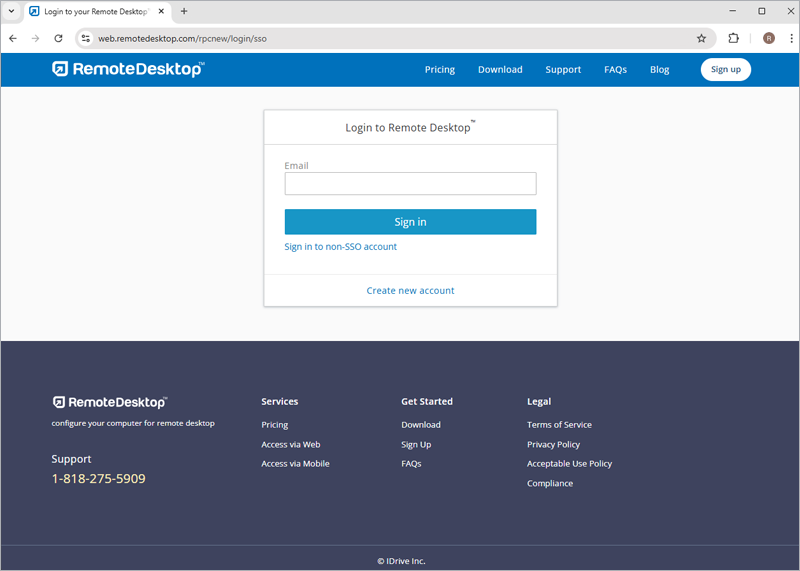Select the Create new account link
800x571 pixels.
(x=410, y=291)
